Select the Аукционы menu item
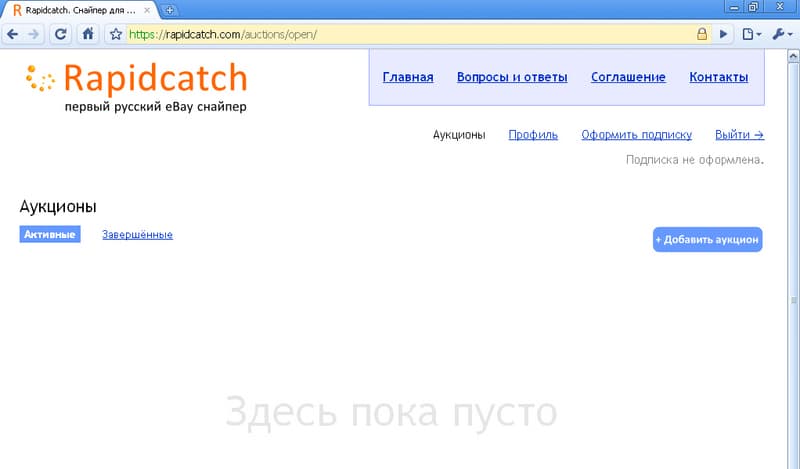This screenshot has height=469, width=800. [x=459, y=135]
